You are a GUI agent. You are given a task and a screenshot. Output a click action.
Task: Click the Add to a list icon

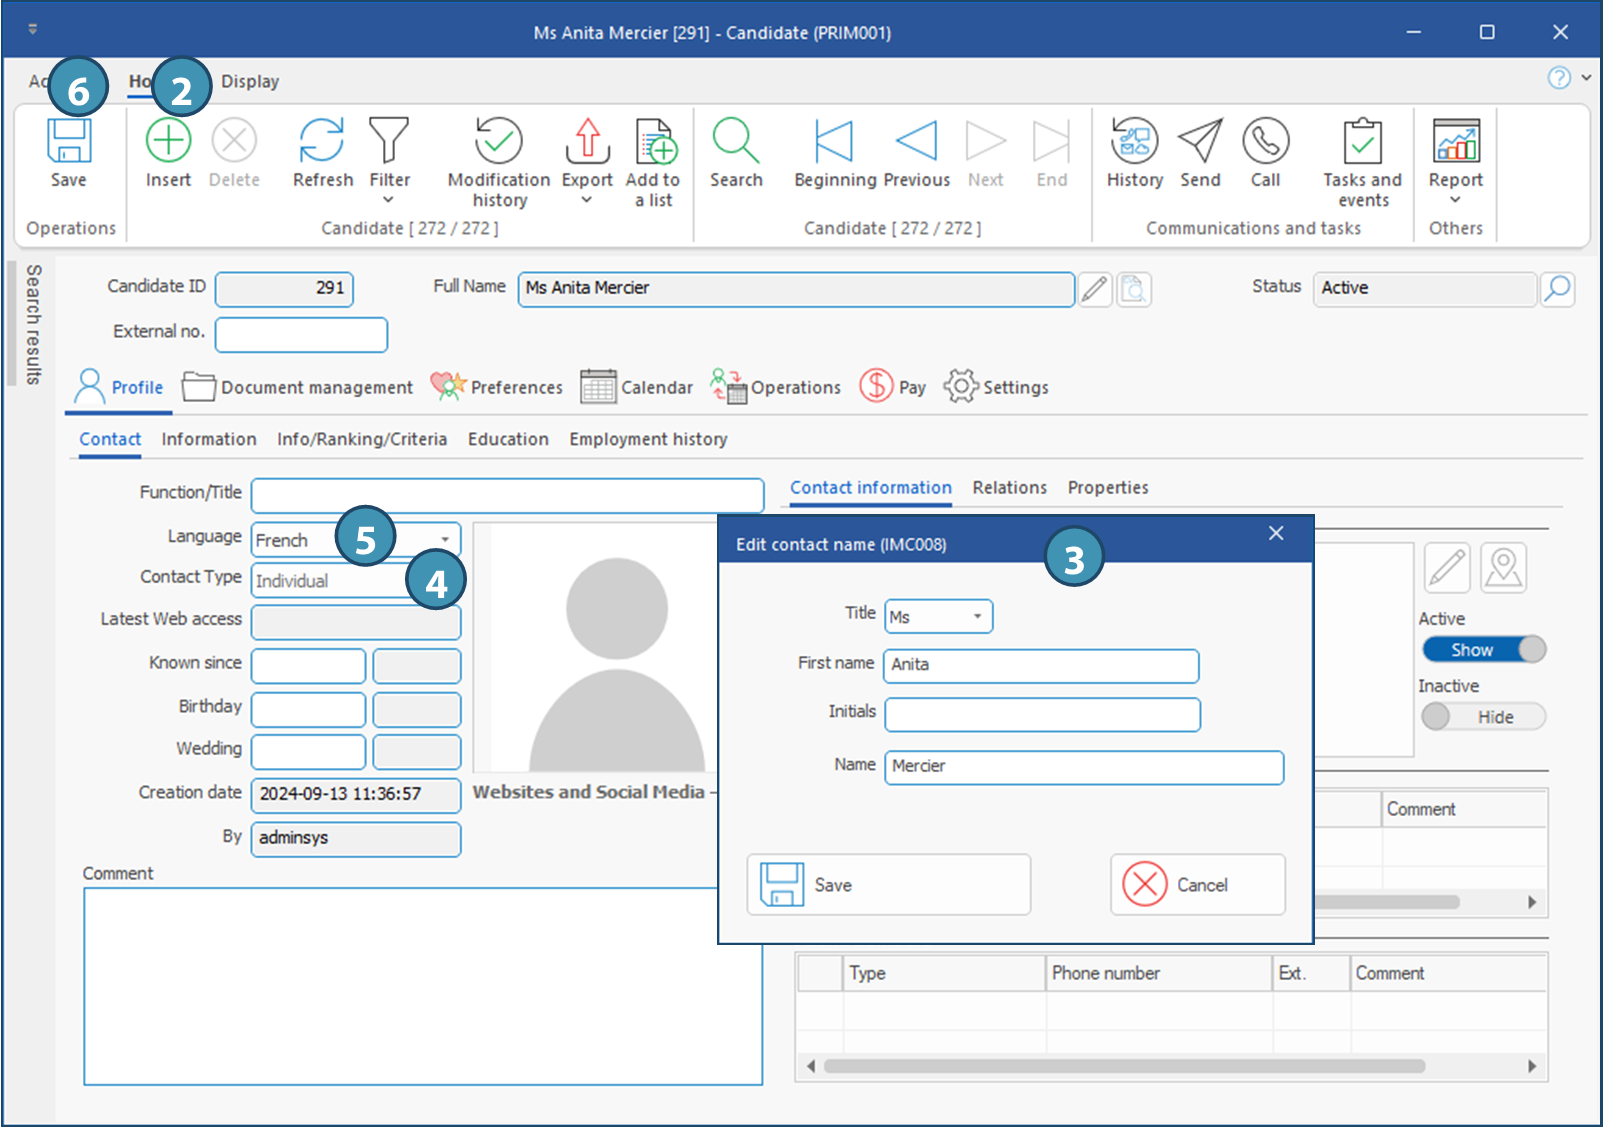[654, 141]
